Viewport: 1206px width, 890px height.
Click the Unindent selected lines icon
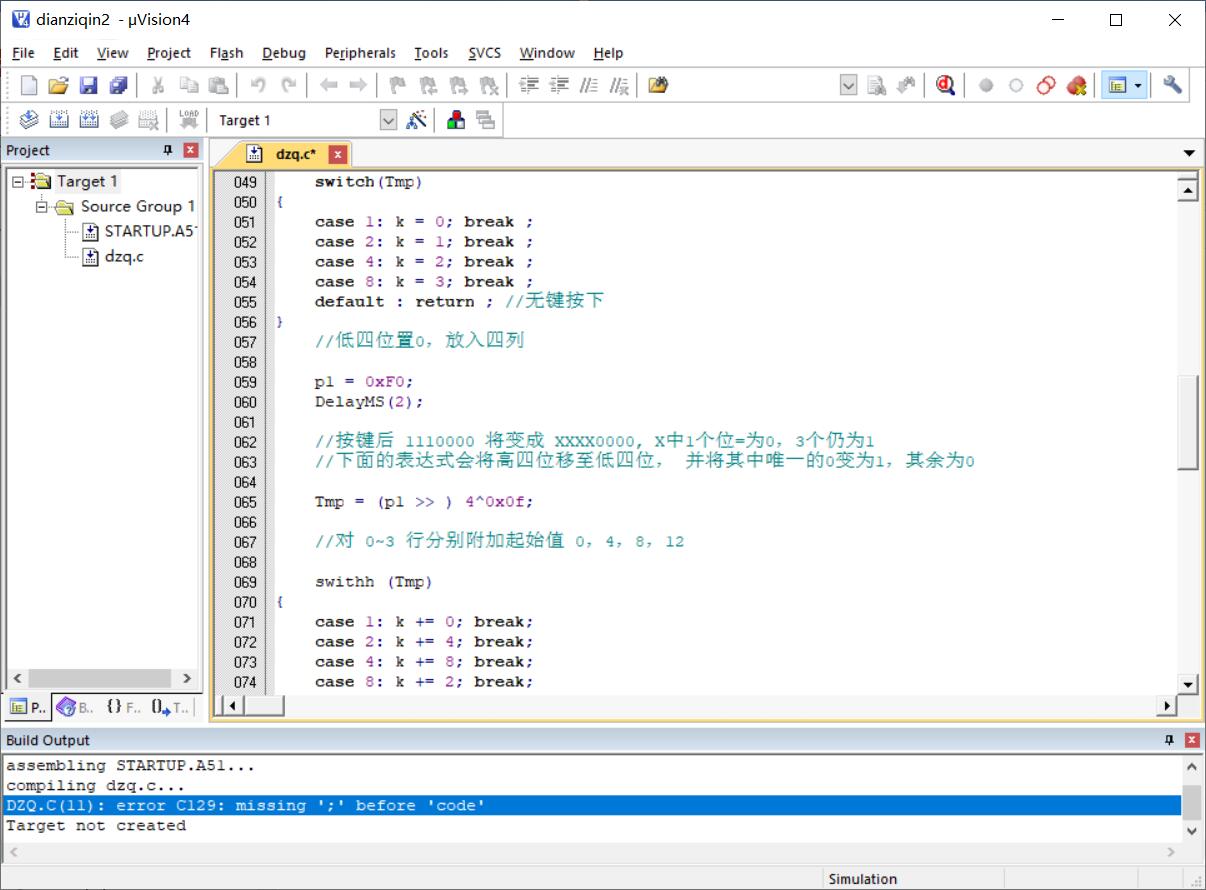(x=560, y=86)
